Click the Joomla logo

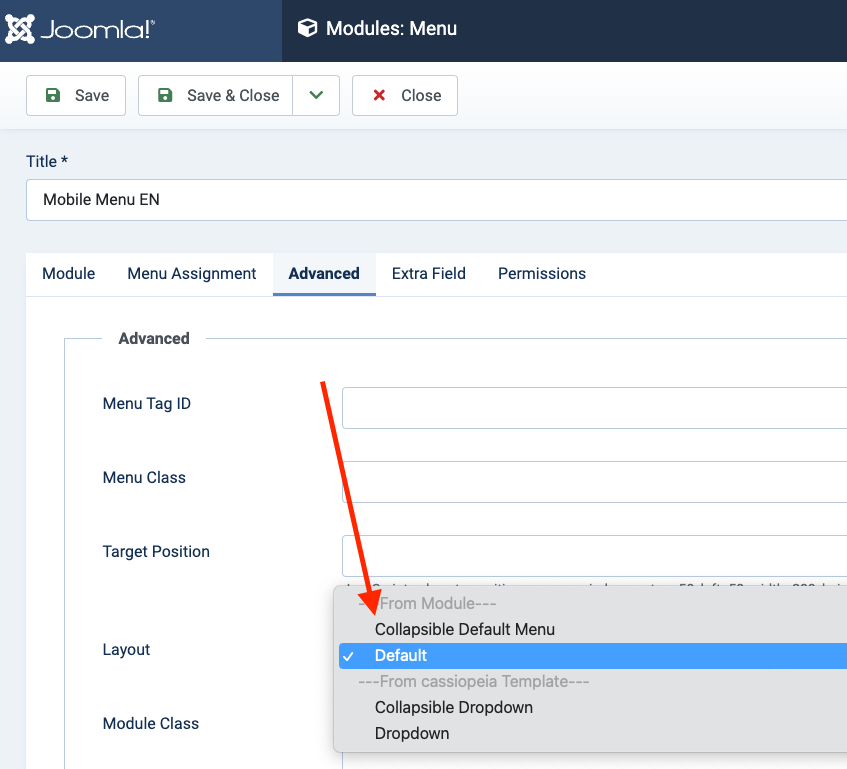click(x=80, y=30)
